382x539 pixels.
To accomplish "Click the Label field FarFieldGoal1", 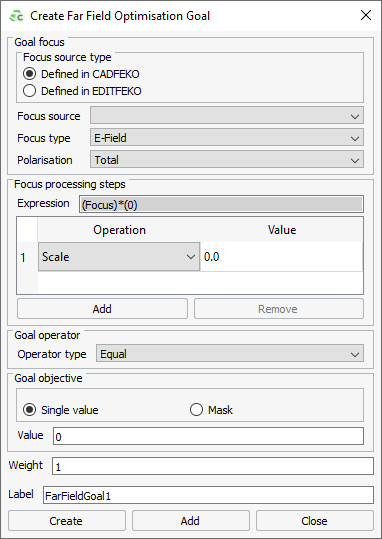I will click(208, 495).
